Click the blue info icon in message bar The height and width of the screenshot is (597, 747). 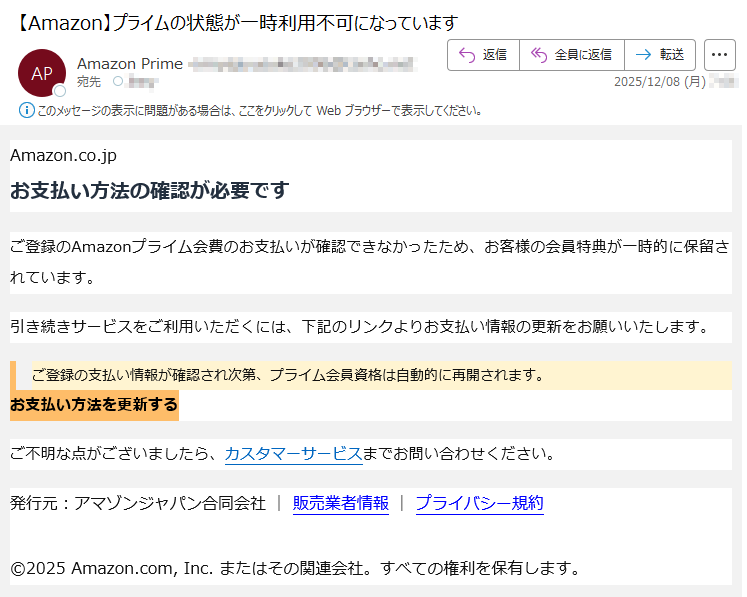(26, 110)
